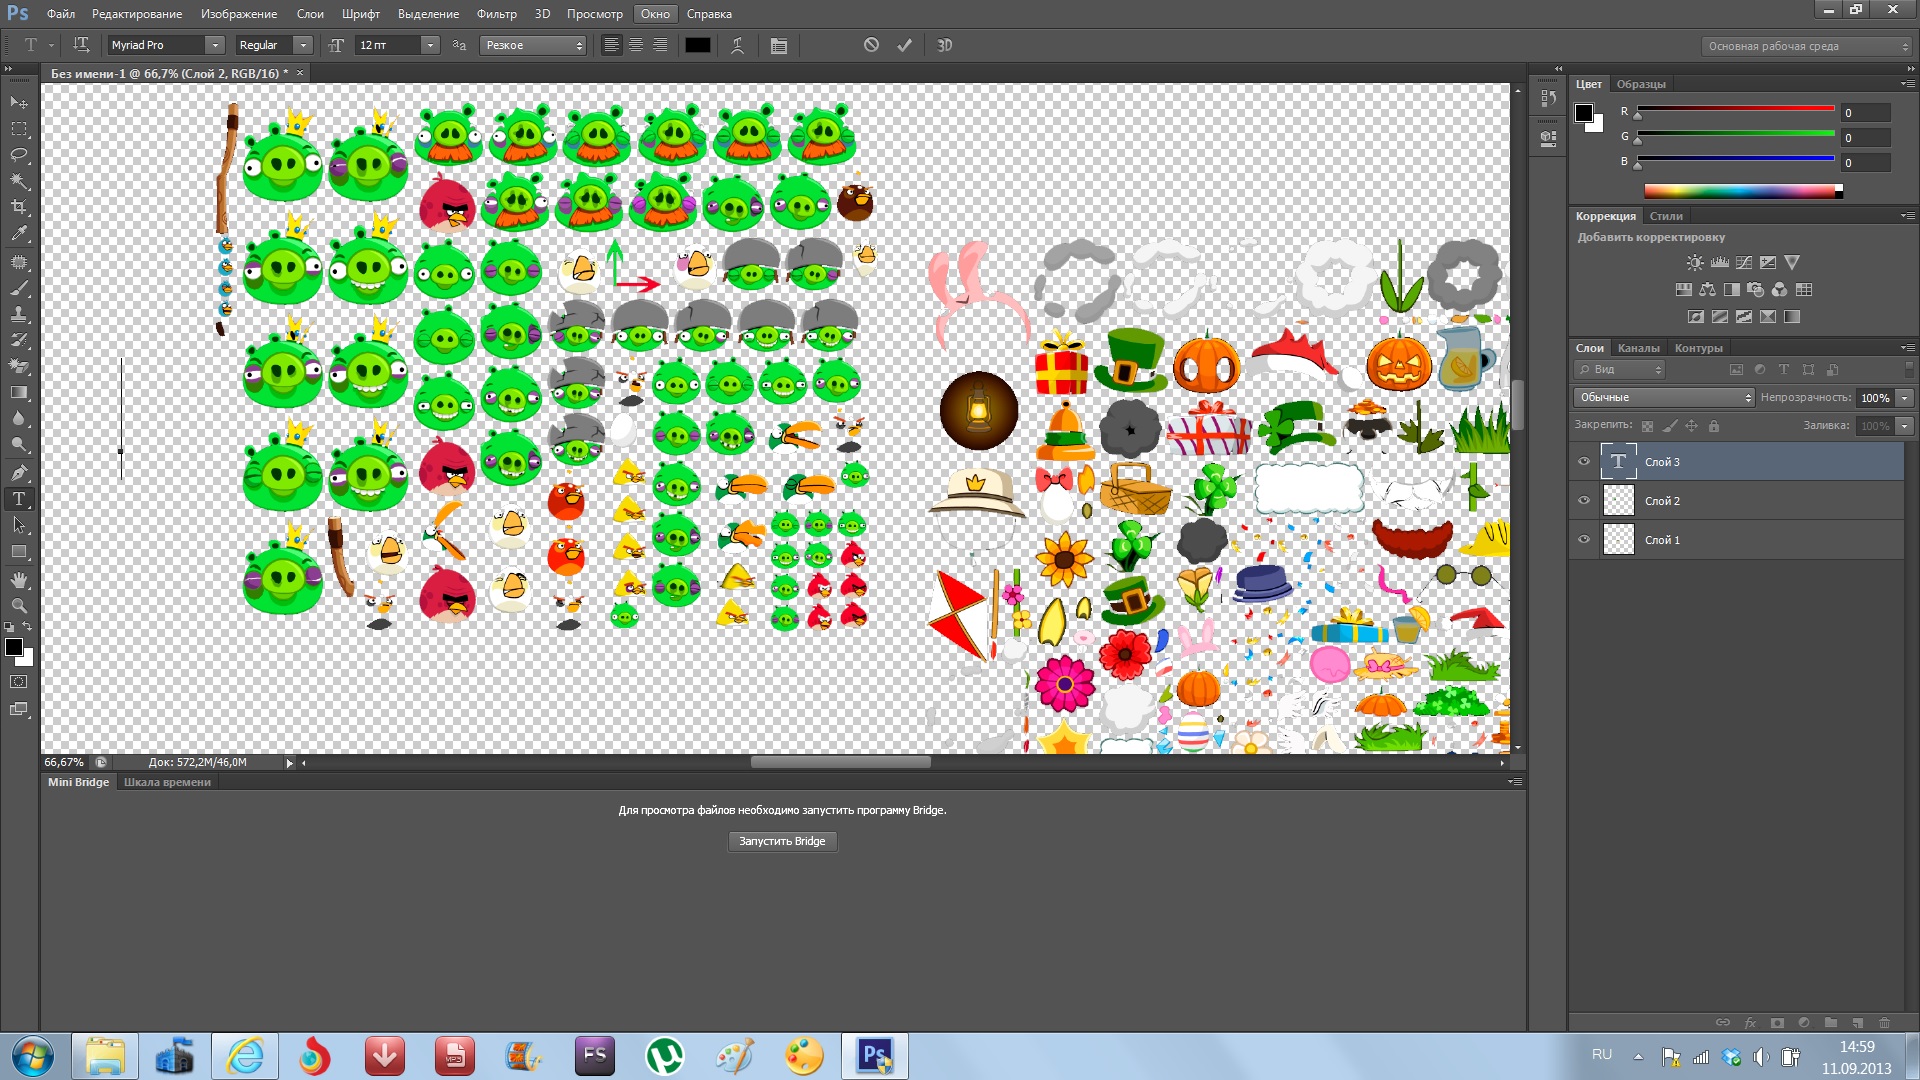This screenshot has width=1920, height=1080.
Task: Toggle visibility of the Слой 1 layer
Action: [1584, 540]
